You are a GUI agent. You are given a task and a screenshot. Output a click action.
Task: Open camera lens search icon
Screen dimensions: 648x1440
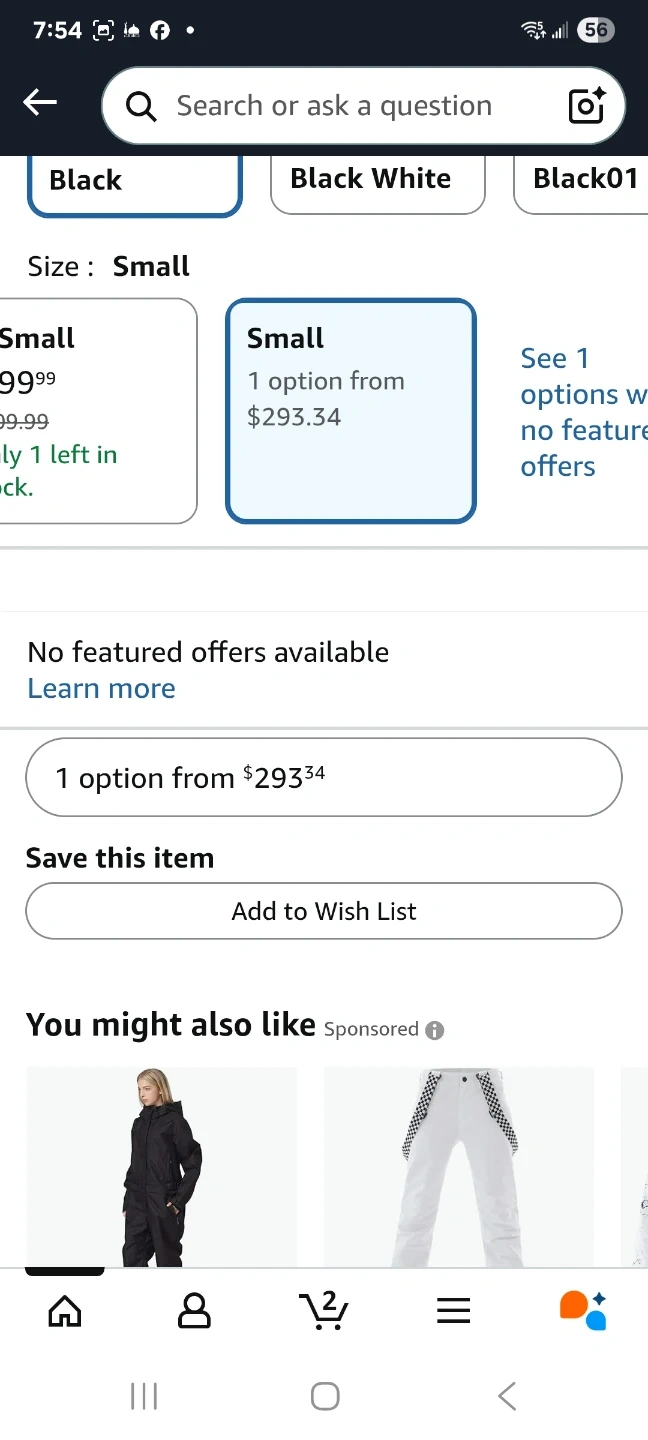click(587, 105)
